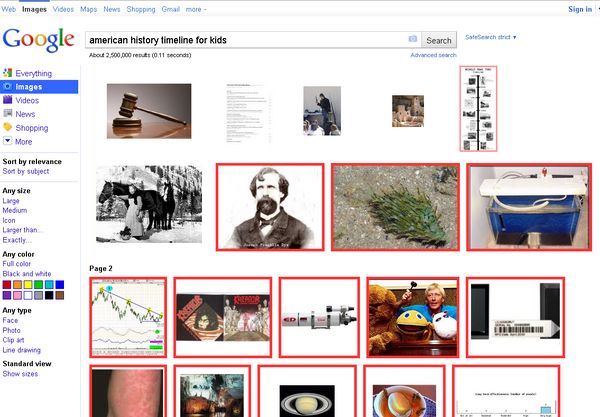Pick the purple color swatch
The image size is (600, 417).
[x=7, y=295]
